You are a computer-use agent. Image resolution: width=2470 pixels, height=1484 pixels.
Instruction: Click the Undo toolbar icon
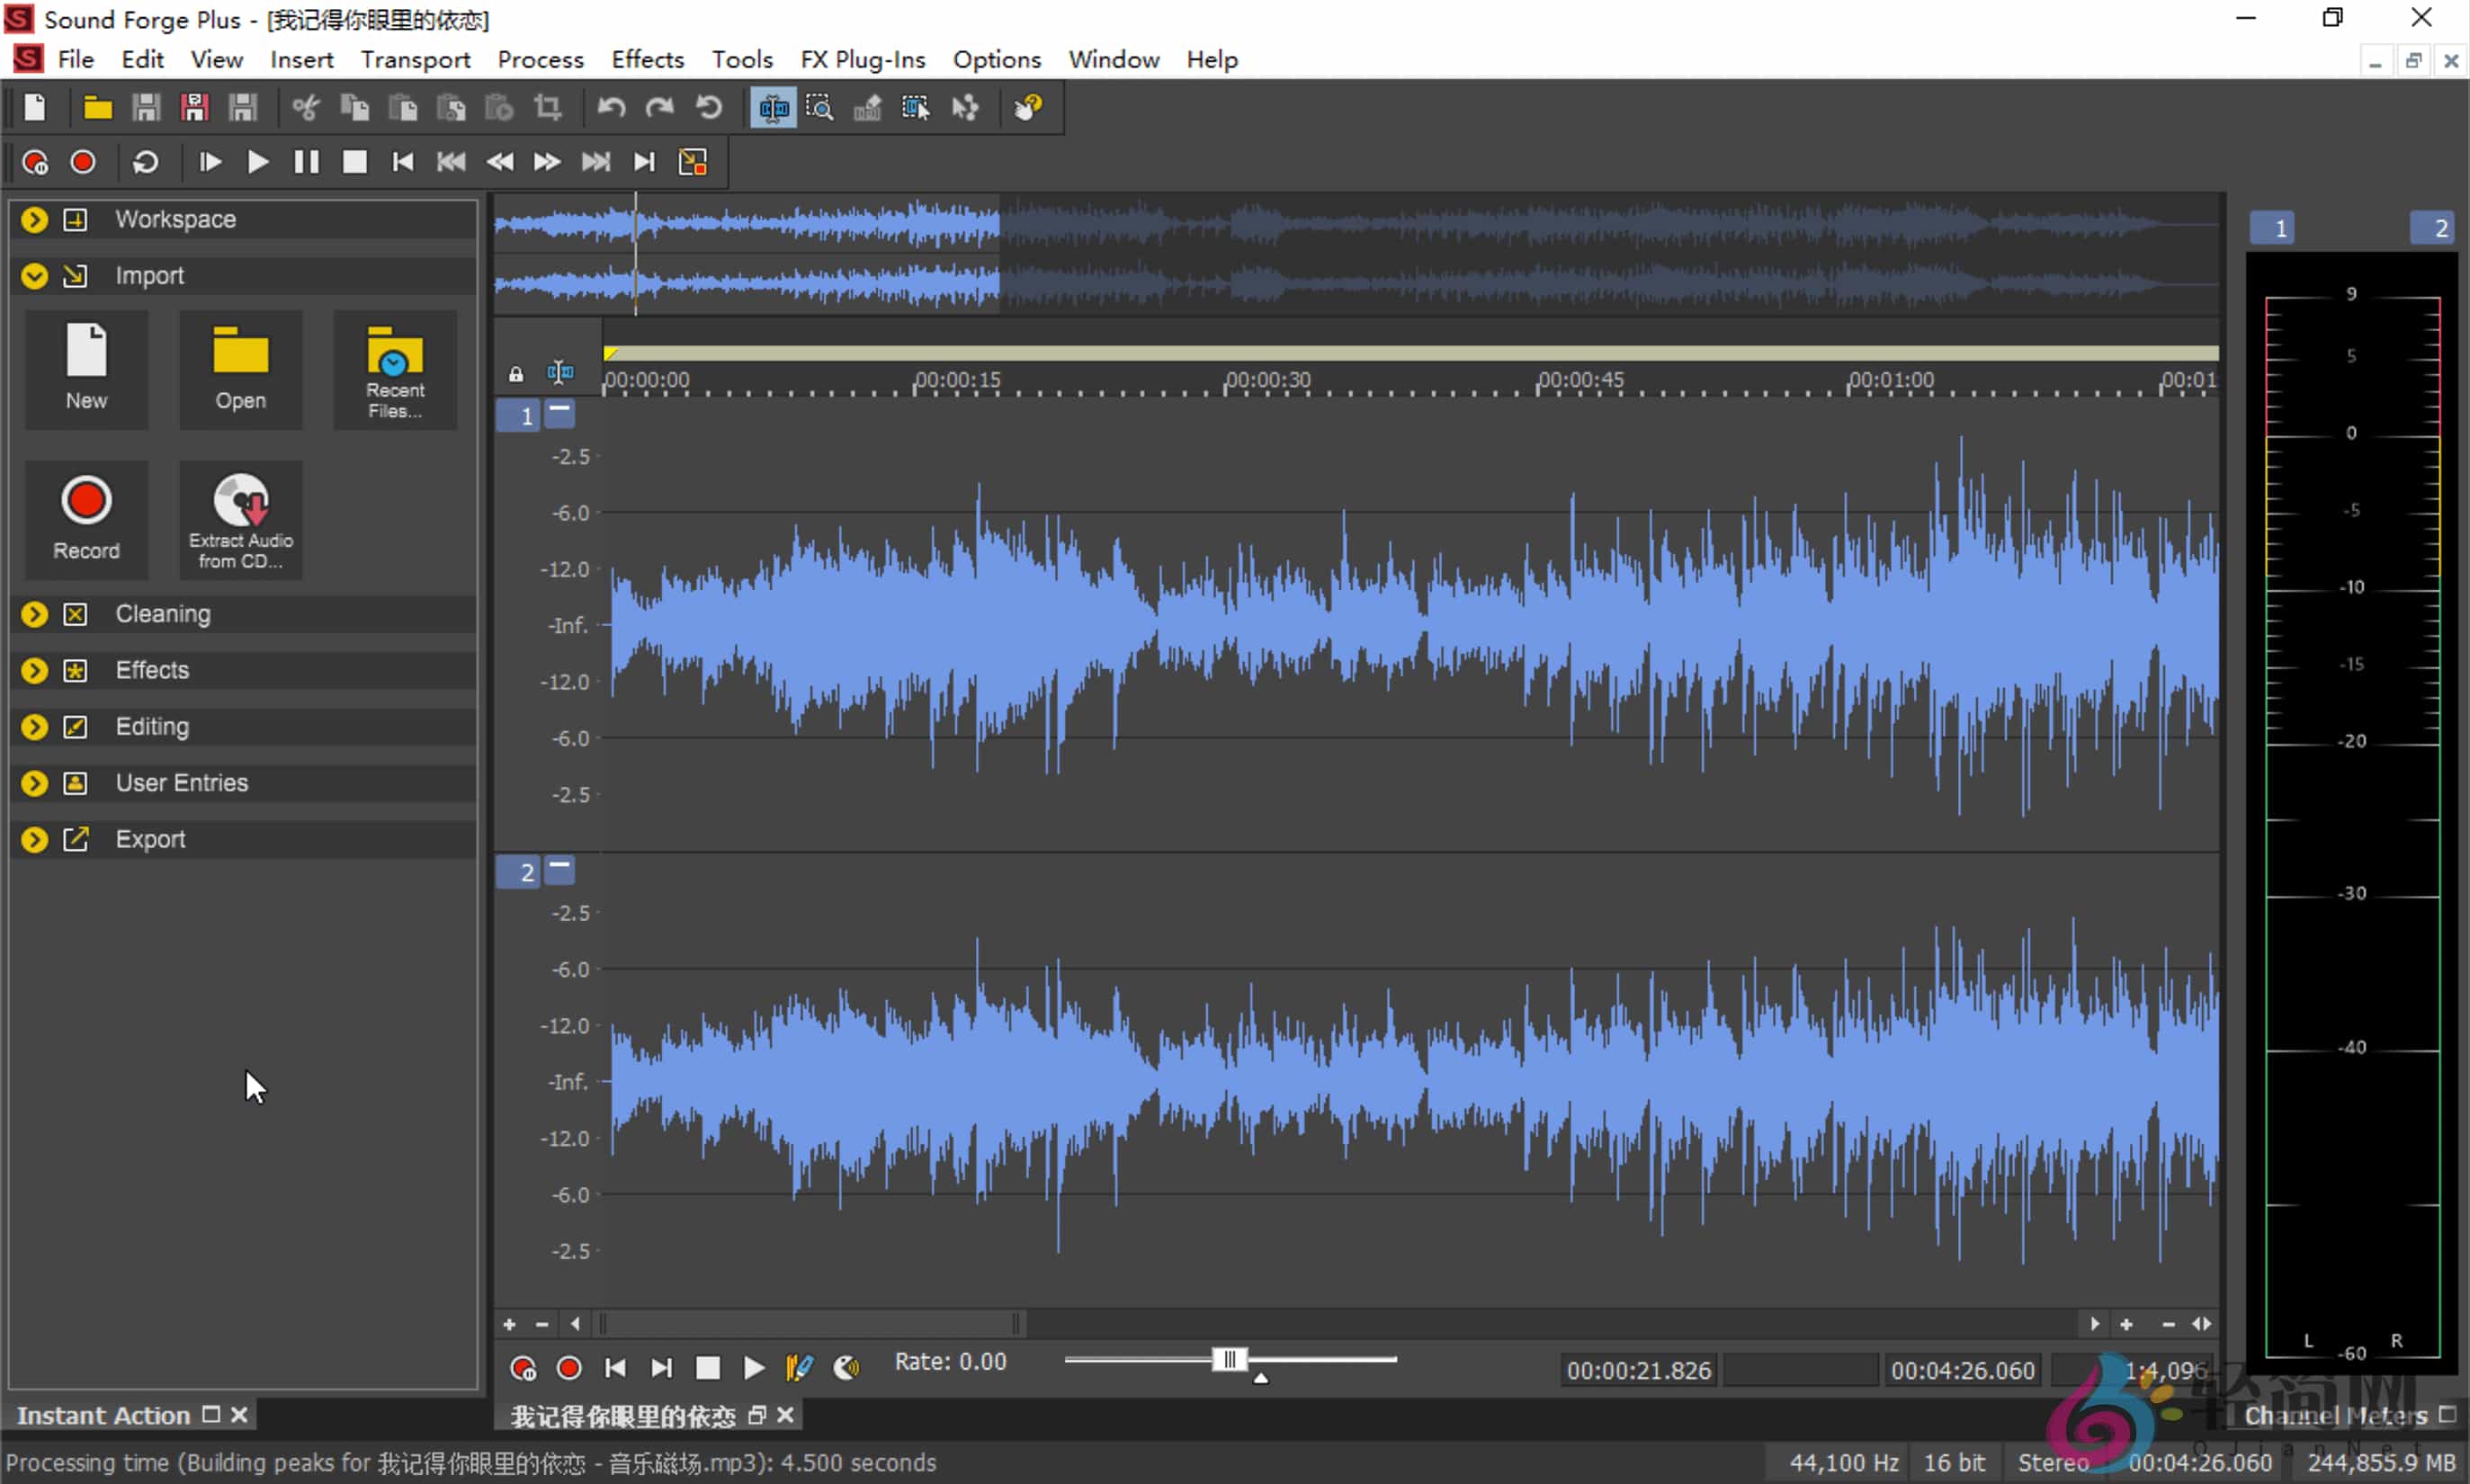pos(611,107)
